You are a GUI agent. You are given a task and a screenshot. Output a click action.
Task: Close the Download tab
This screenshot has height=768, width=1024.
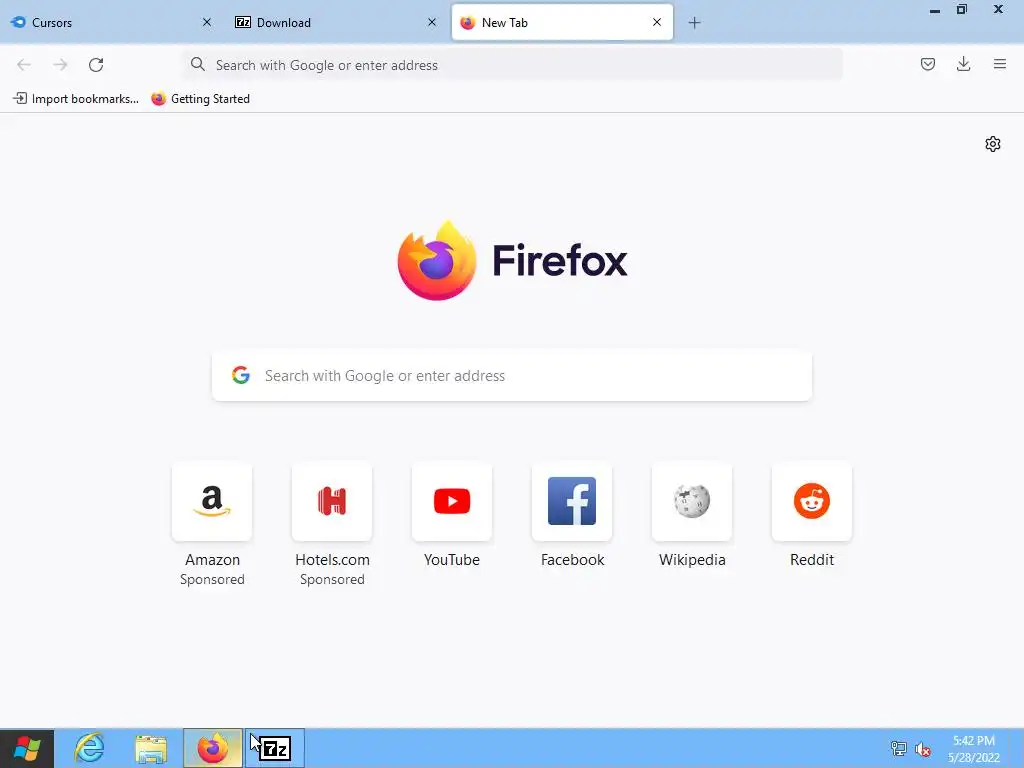click(432, 22)
